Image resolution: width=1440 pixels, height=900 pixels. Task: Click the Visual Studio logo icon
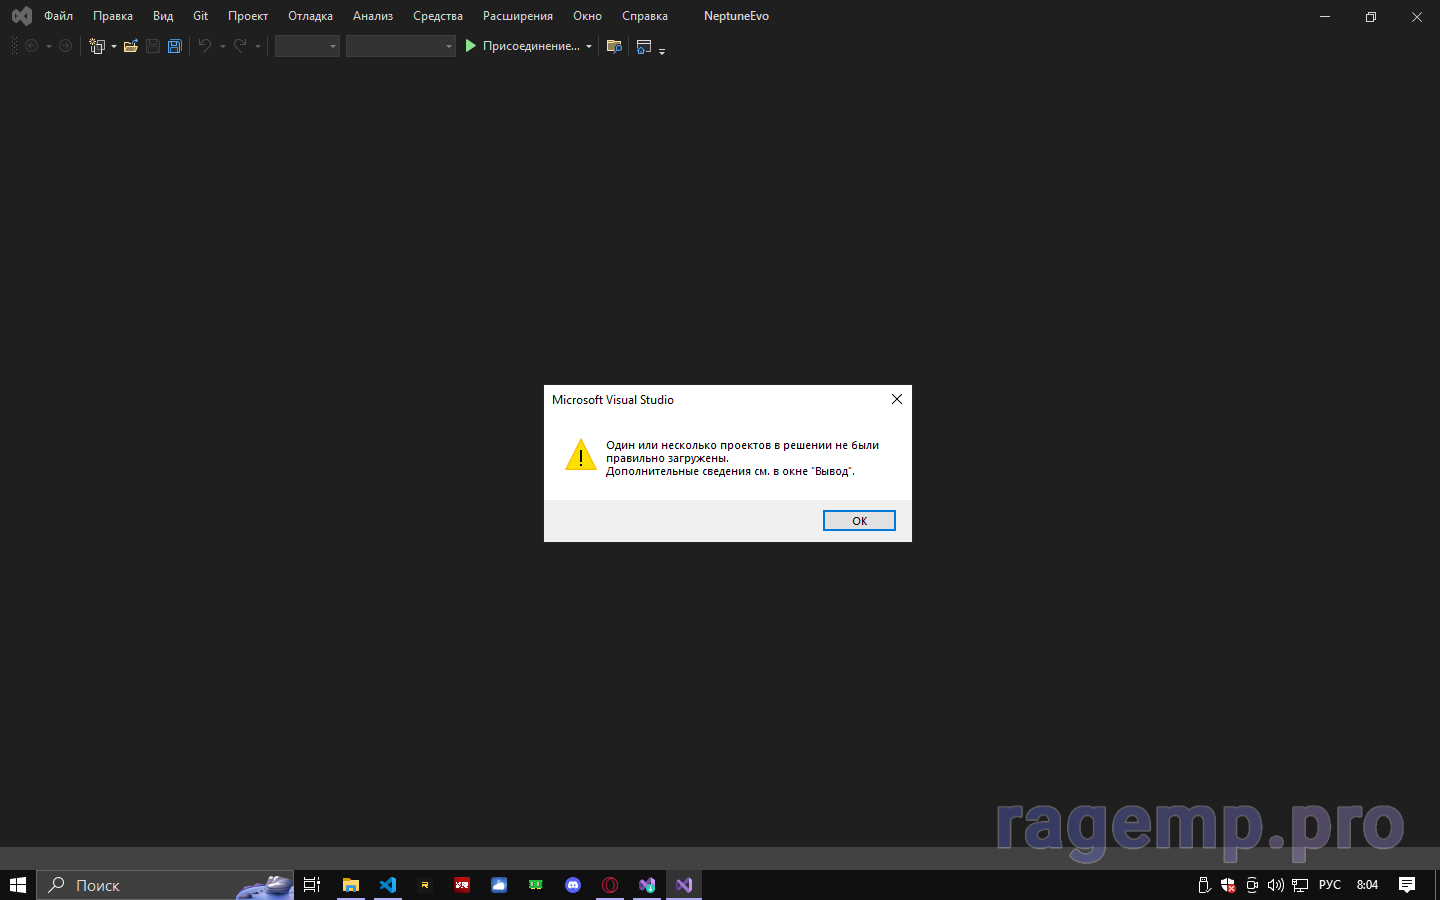coord(21,16)
